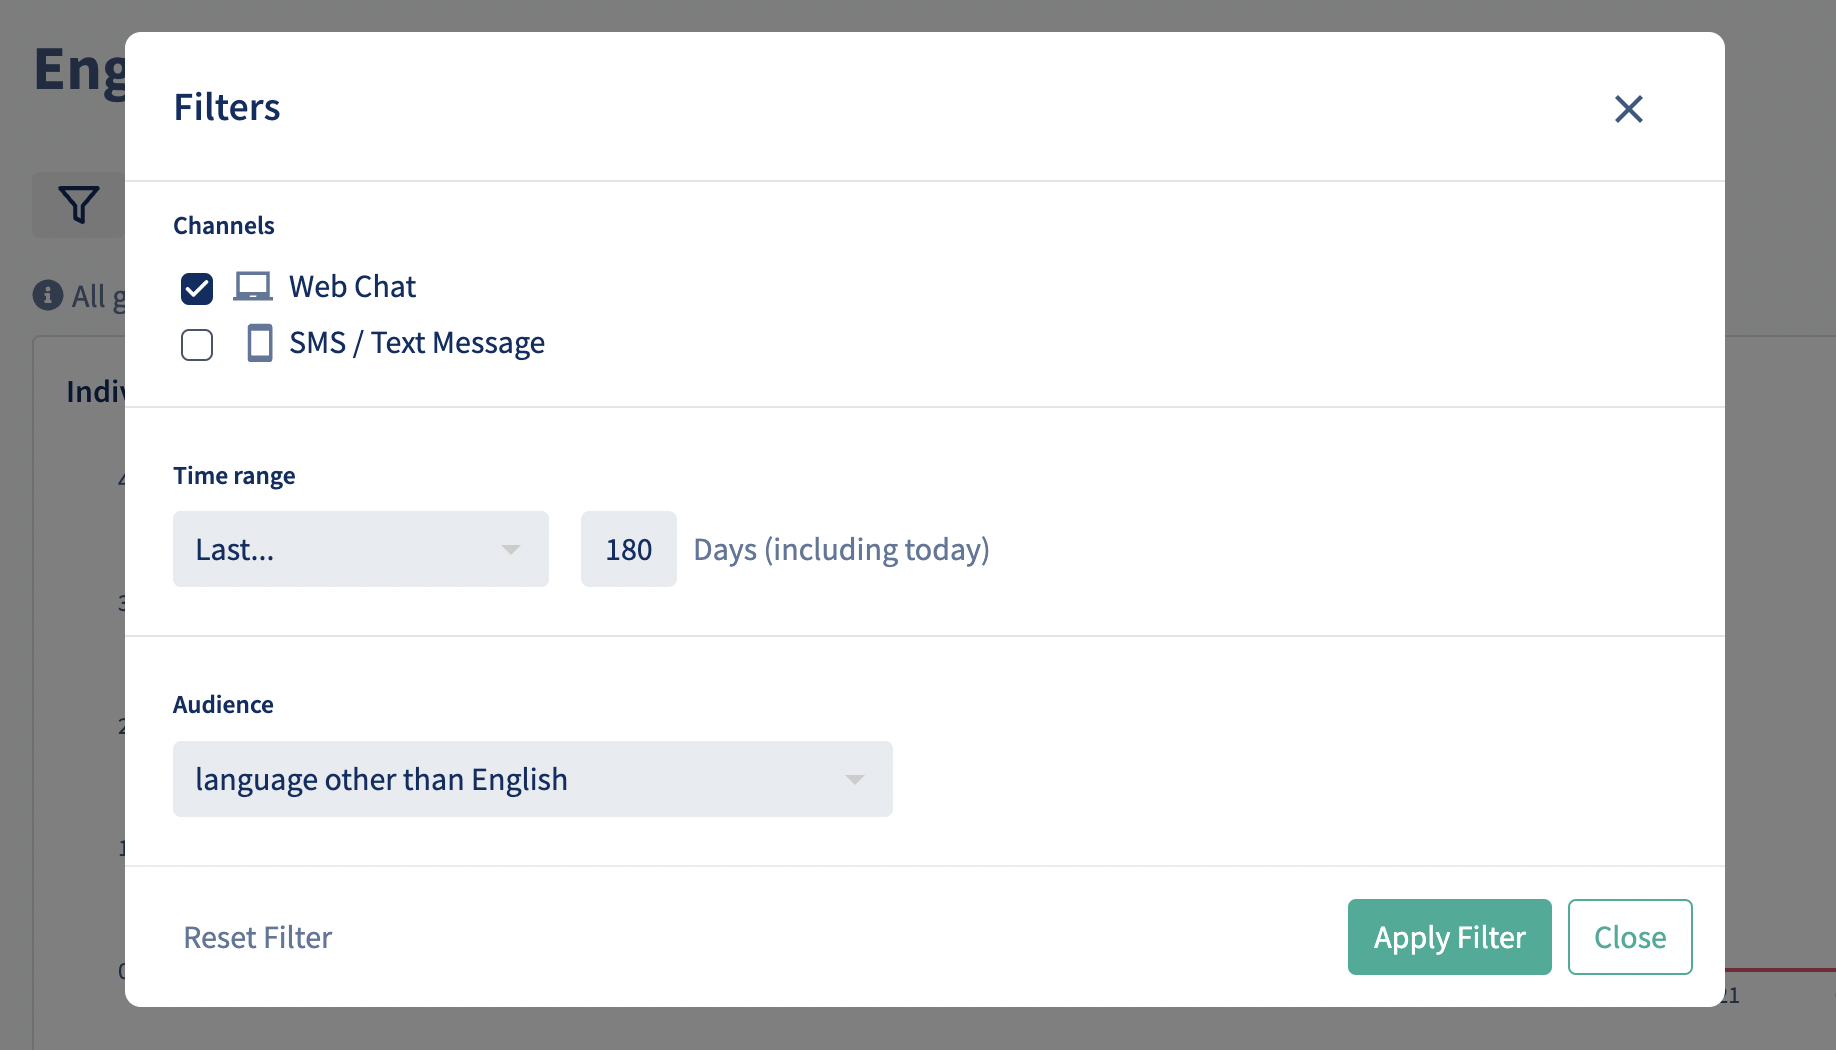Click the info circle icon

pyautogui.click(x=48, y=295)
